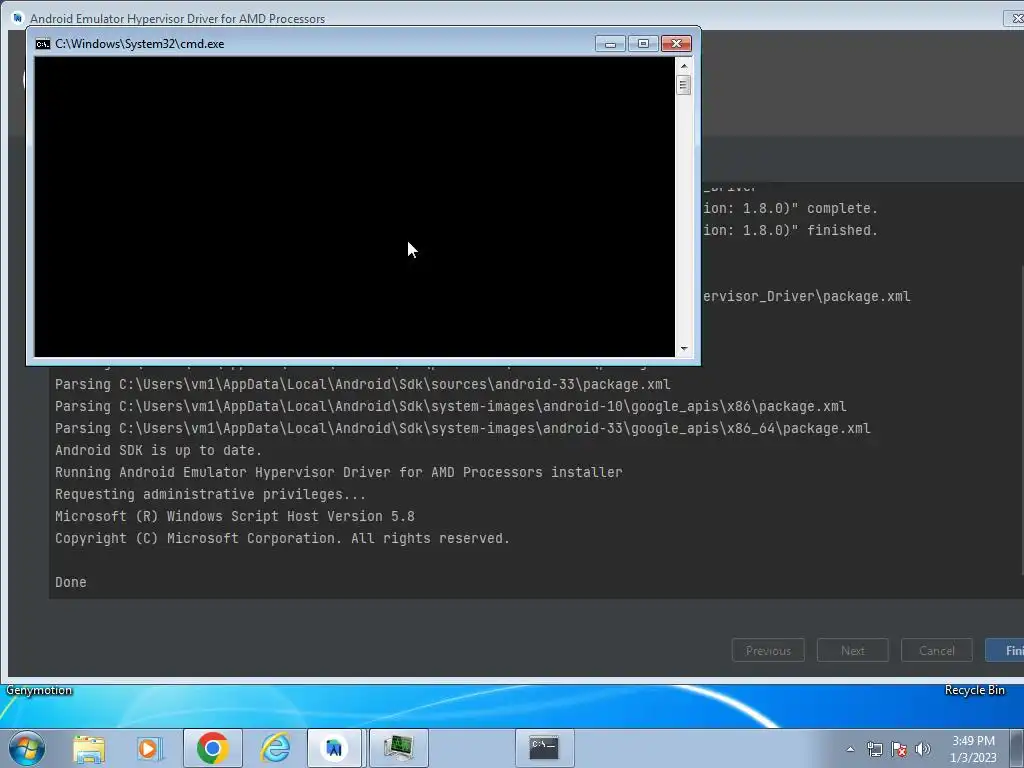Close the cmd.exe window
Viewport: 1024px width, 768px height.
click(676, 44)
